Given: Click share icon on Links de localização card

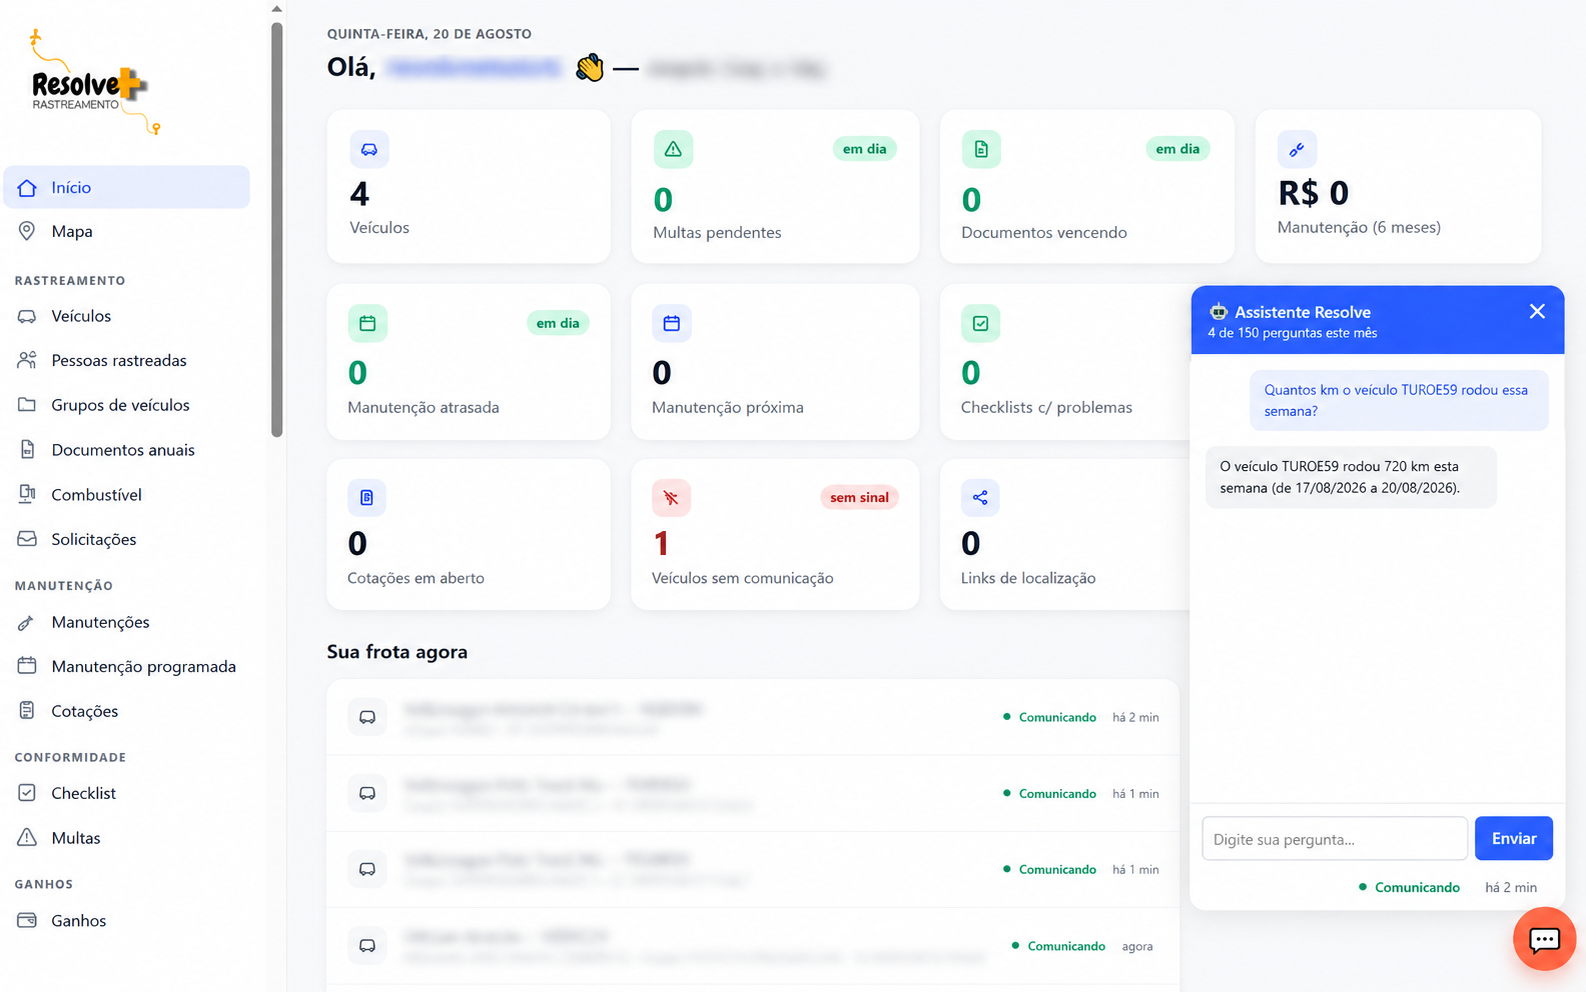Looking at the screenshot, I should tap(980, 497).
